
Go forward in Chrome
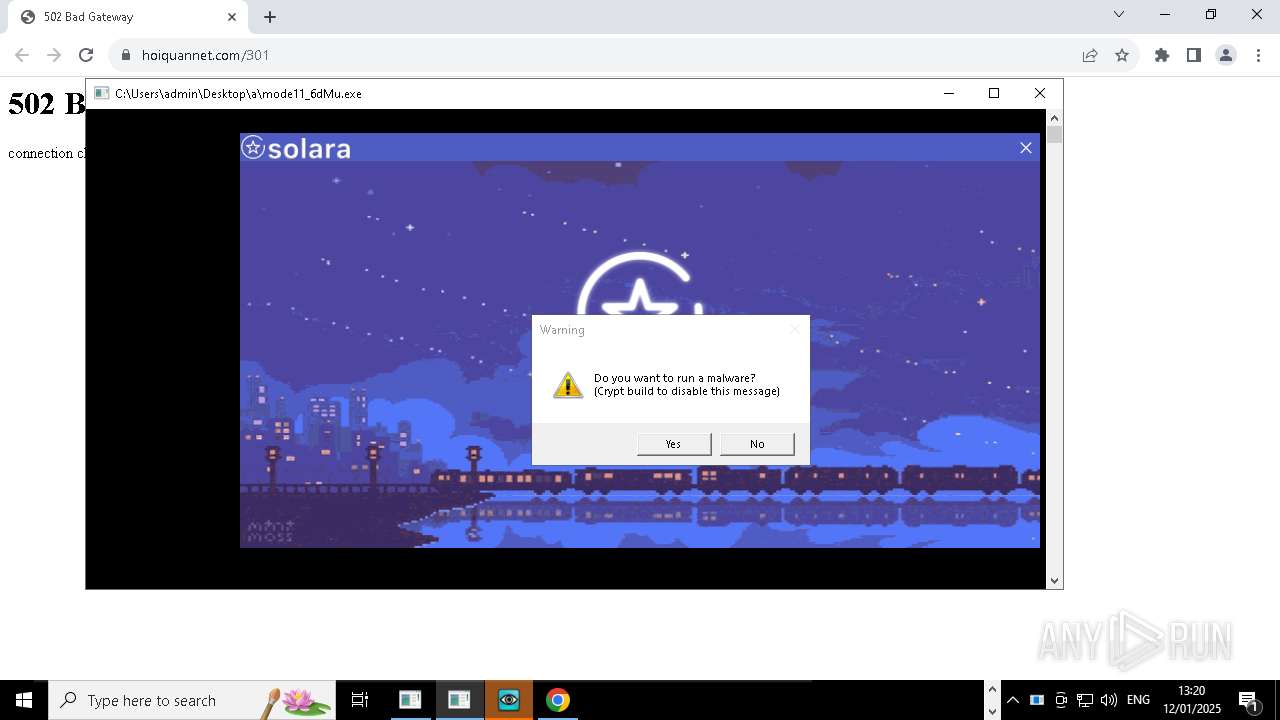[54, 55]
